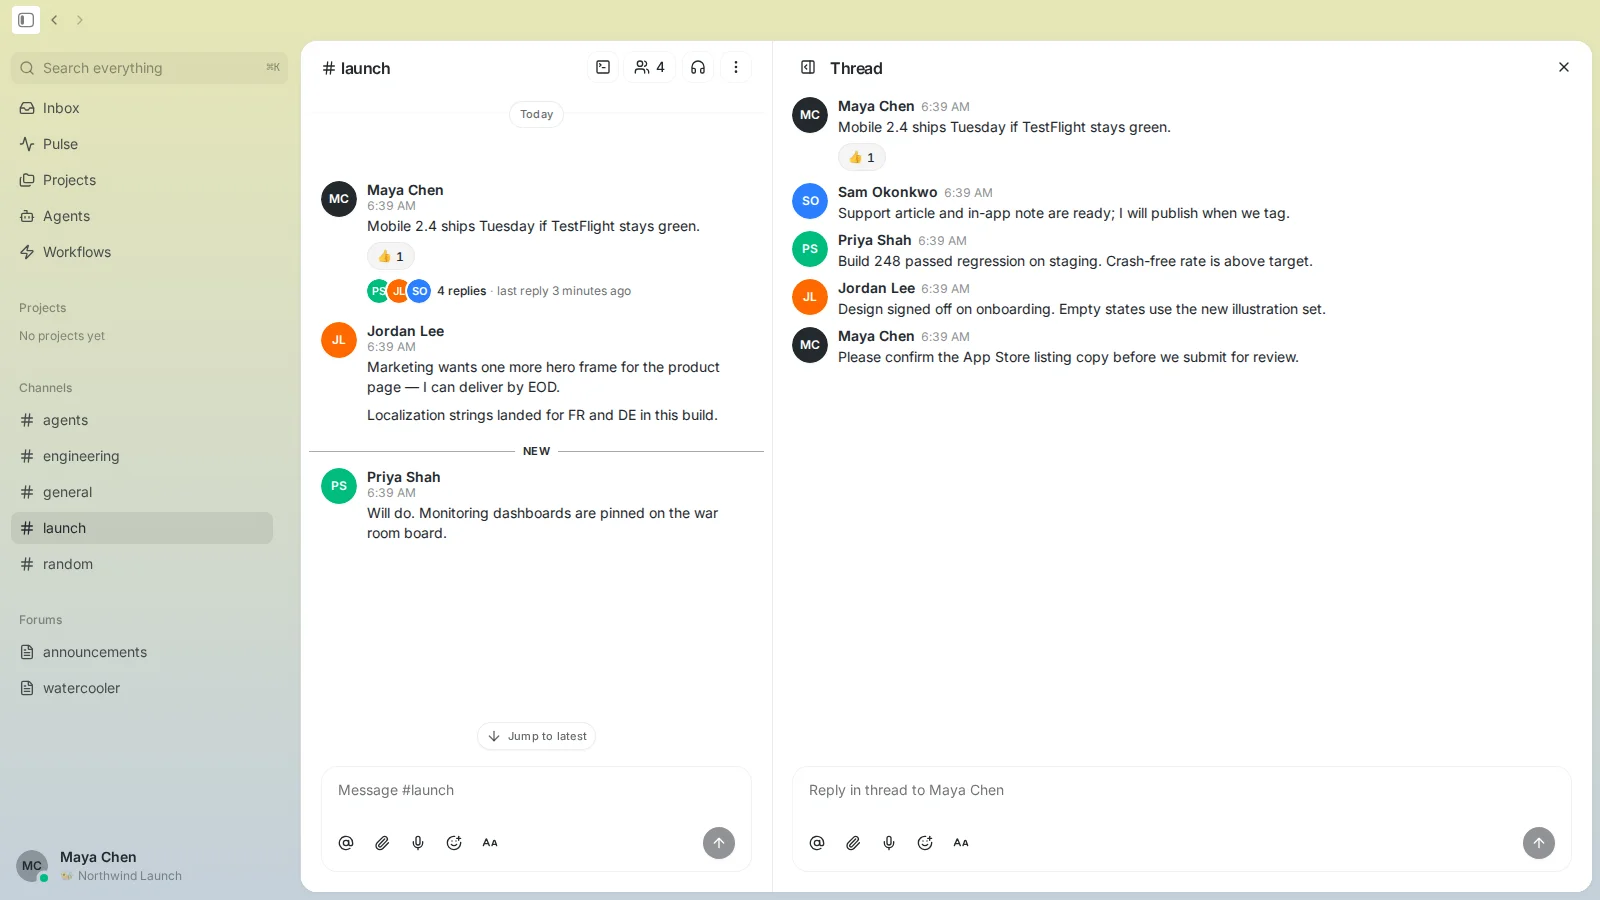The height and width of the screenshot is (900, 1600).
Task: Attach a file in thread reply box
Action: (853, 843)
